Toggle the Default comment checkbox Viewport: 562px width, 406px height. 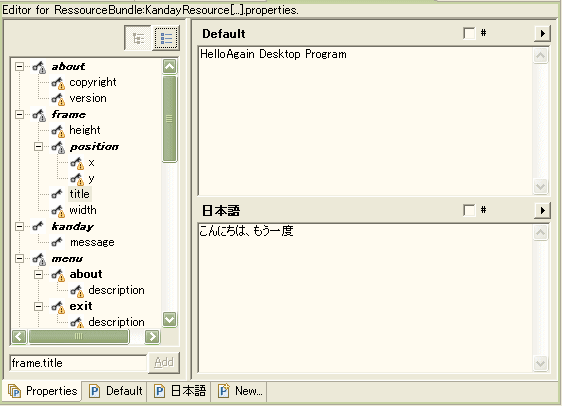(469, 33)
